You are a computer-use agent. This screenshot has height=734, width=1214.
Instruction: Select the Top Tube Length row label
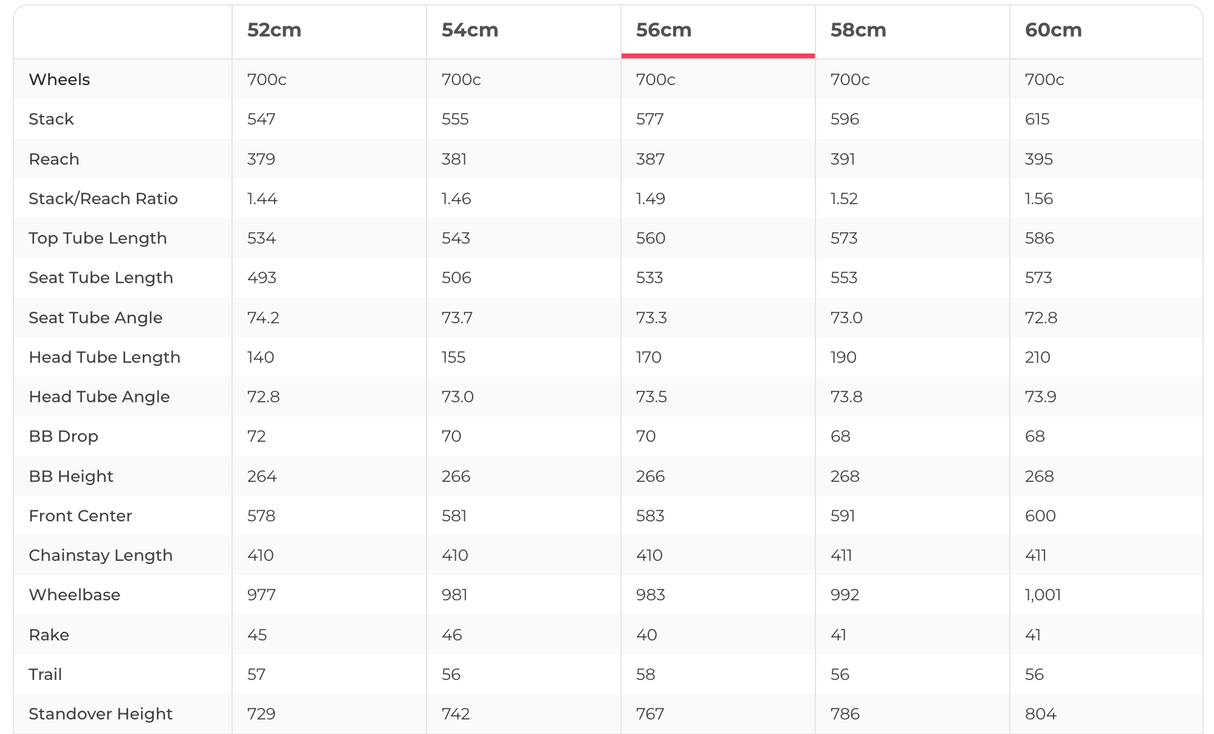pyautogui.click(x=97, y=238)
